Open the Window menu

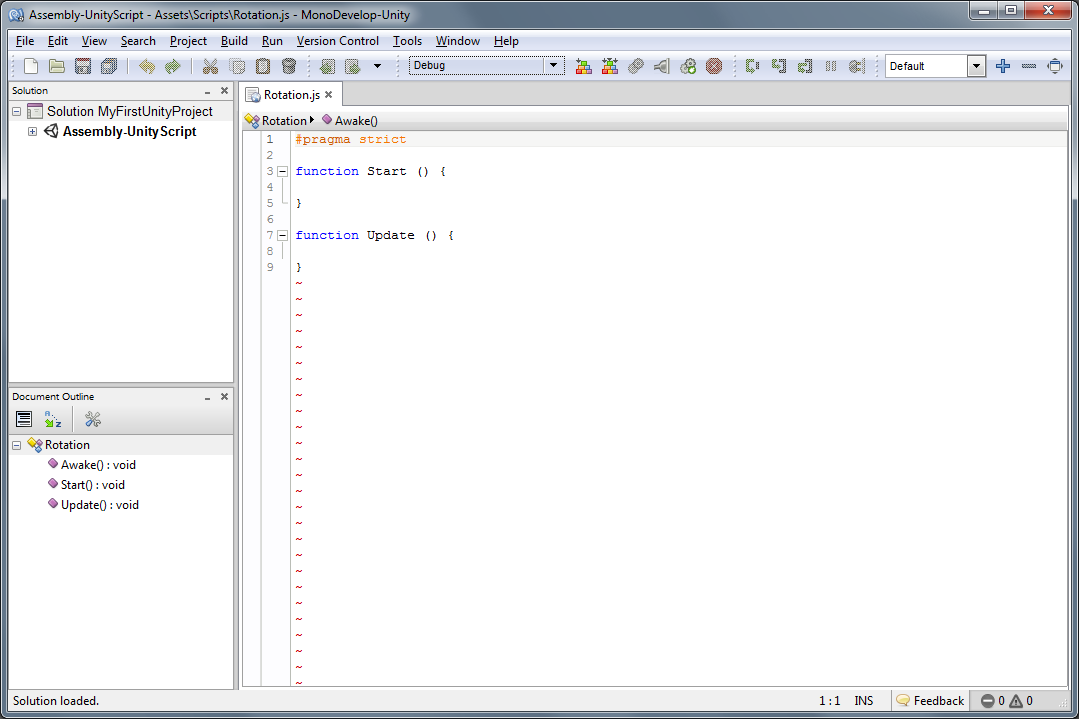[458, 41]
